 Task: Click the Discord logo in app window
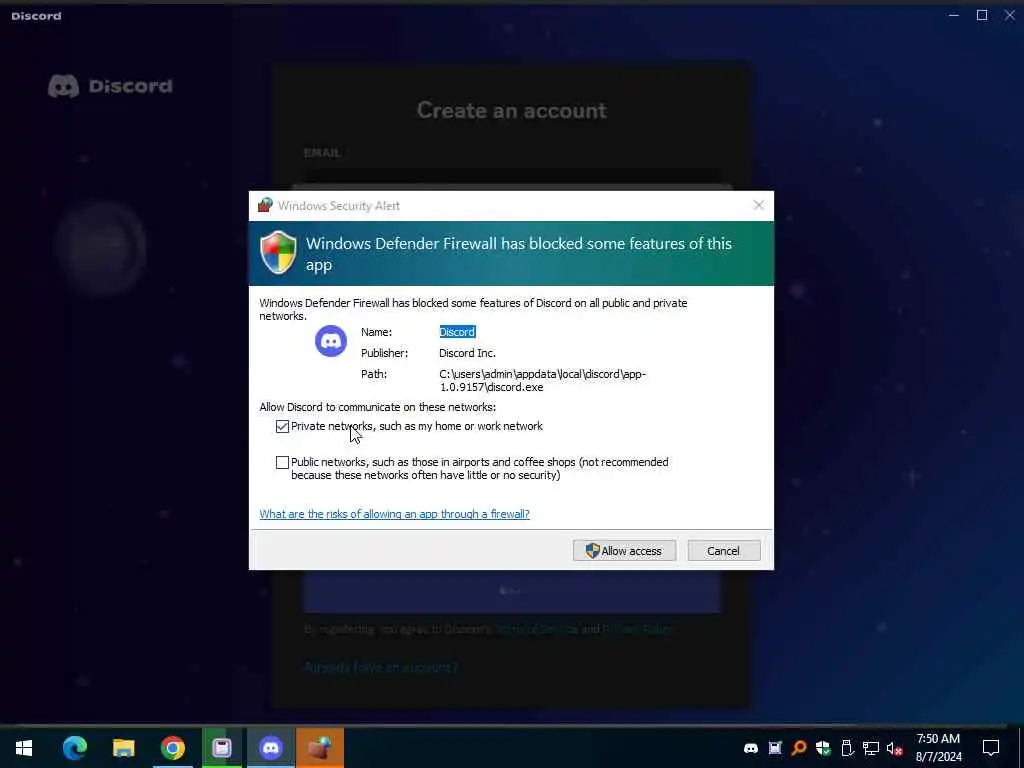point(110,86)
